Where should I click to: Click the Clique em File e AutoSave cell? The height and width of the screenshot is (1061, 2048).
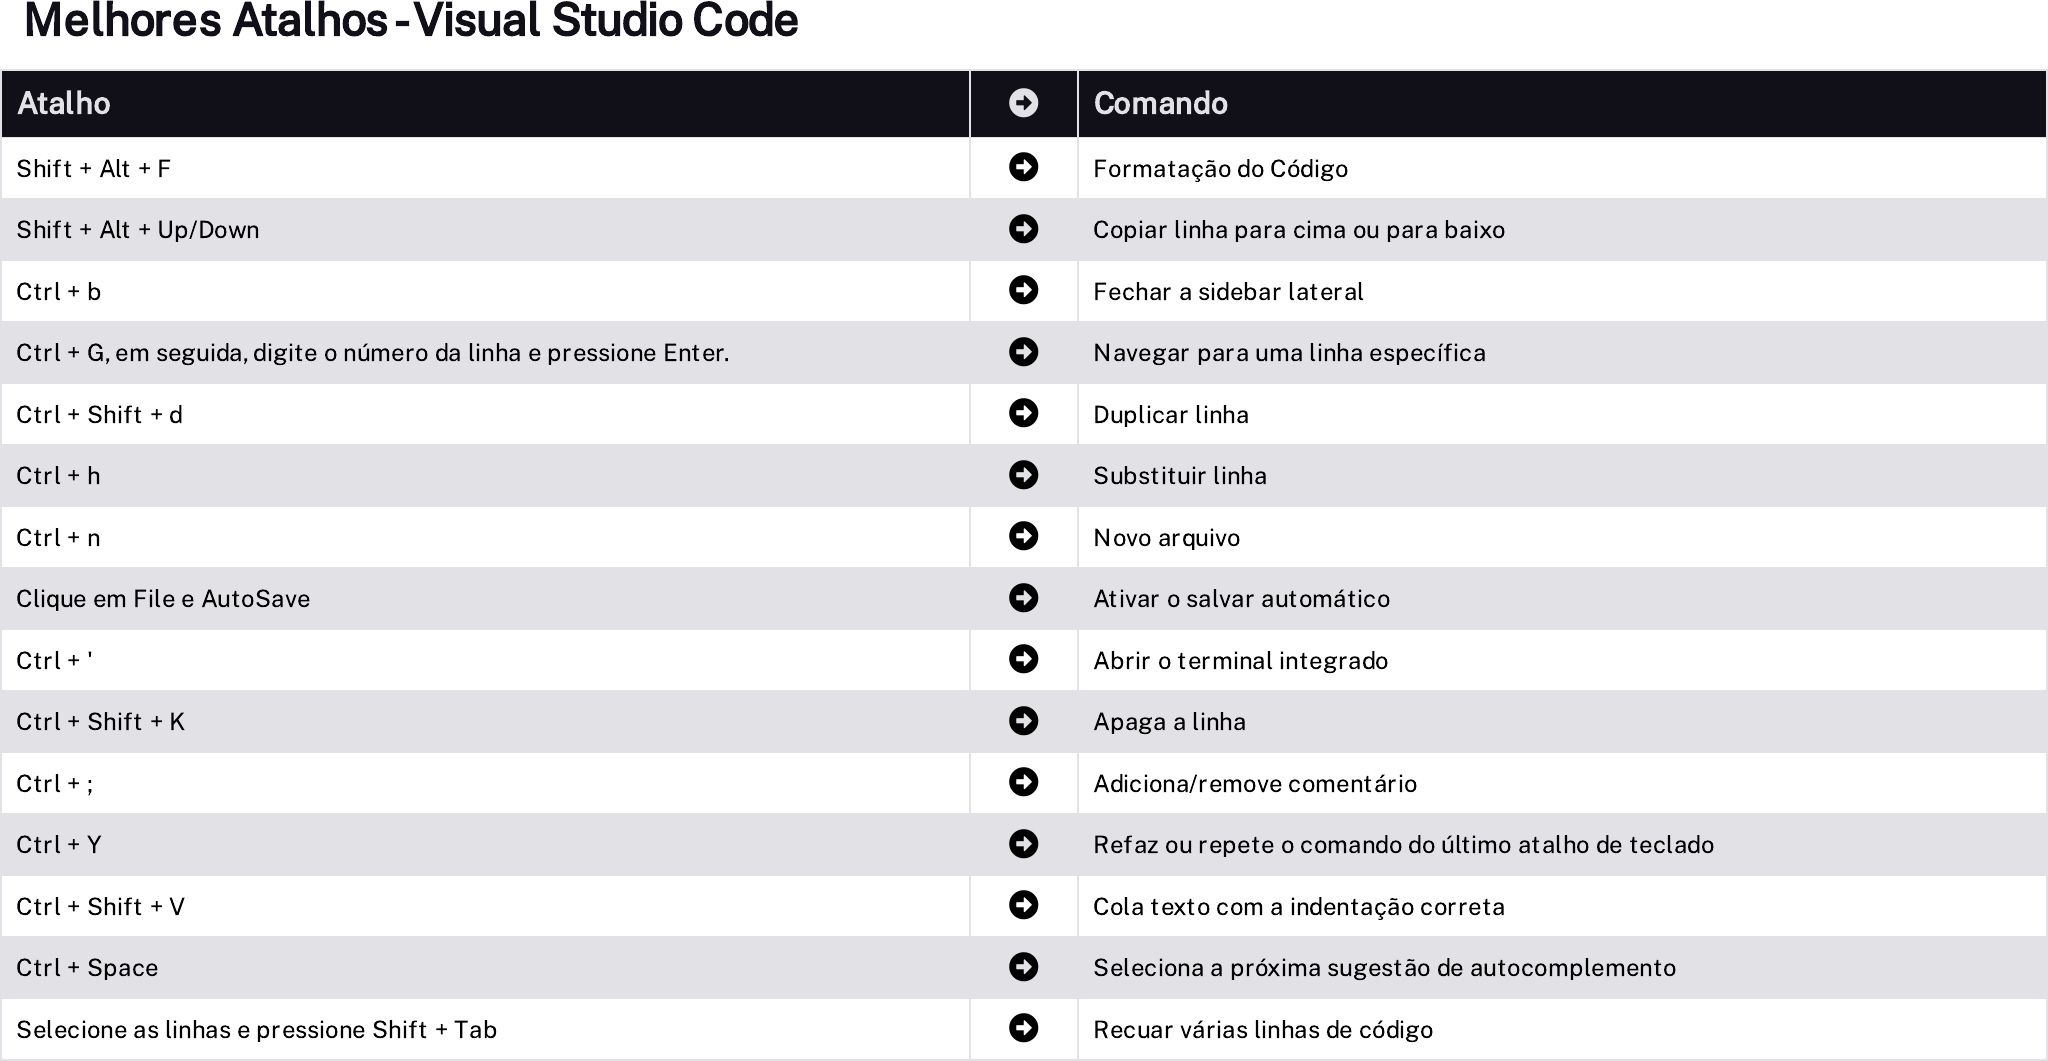[x=485, y=599]
